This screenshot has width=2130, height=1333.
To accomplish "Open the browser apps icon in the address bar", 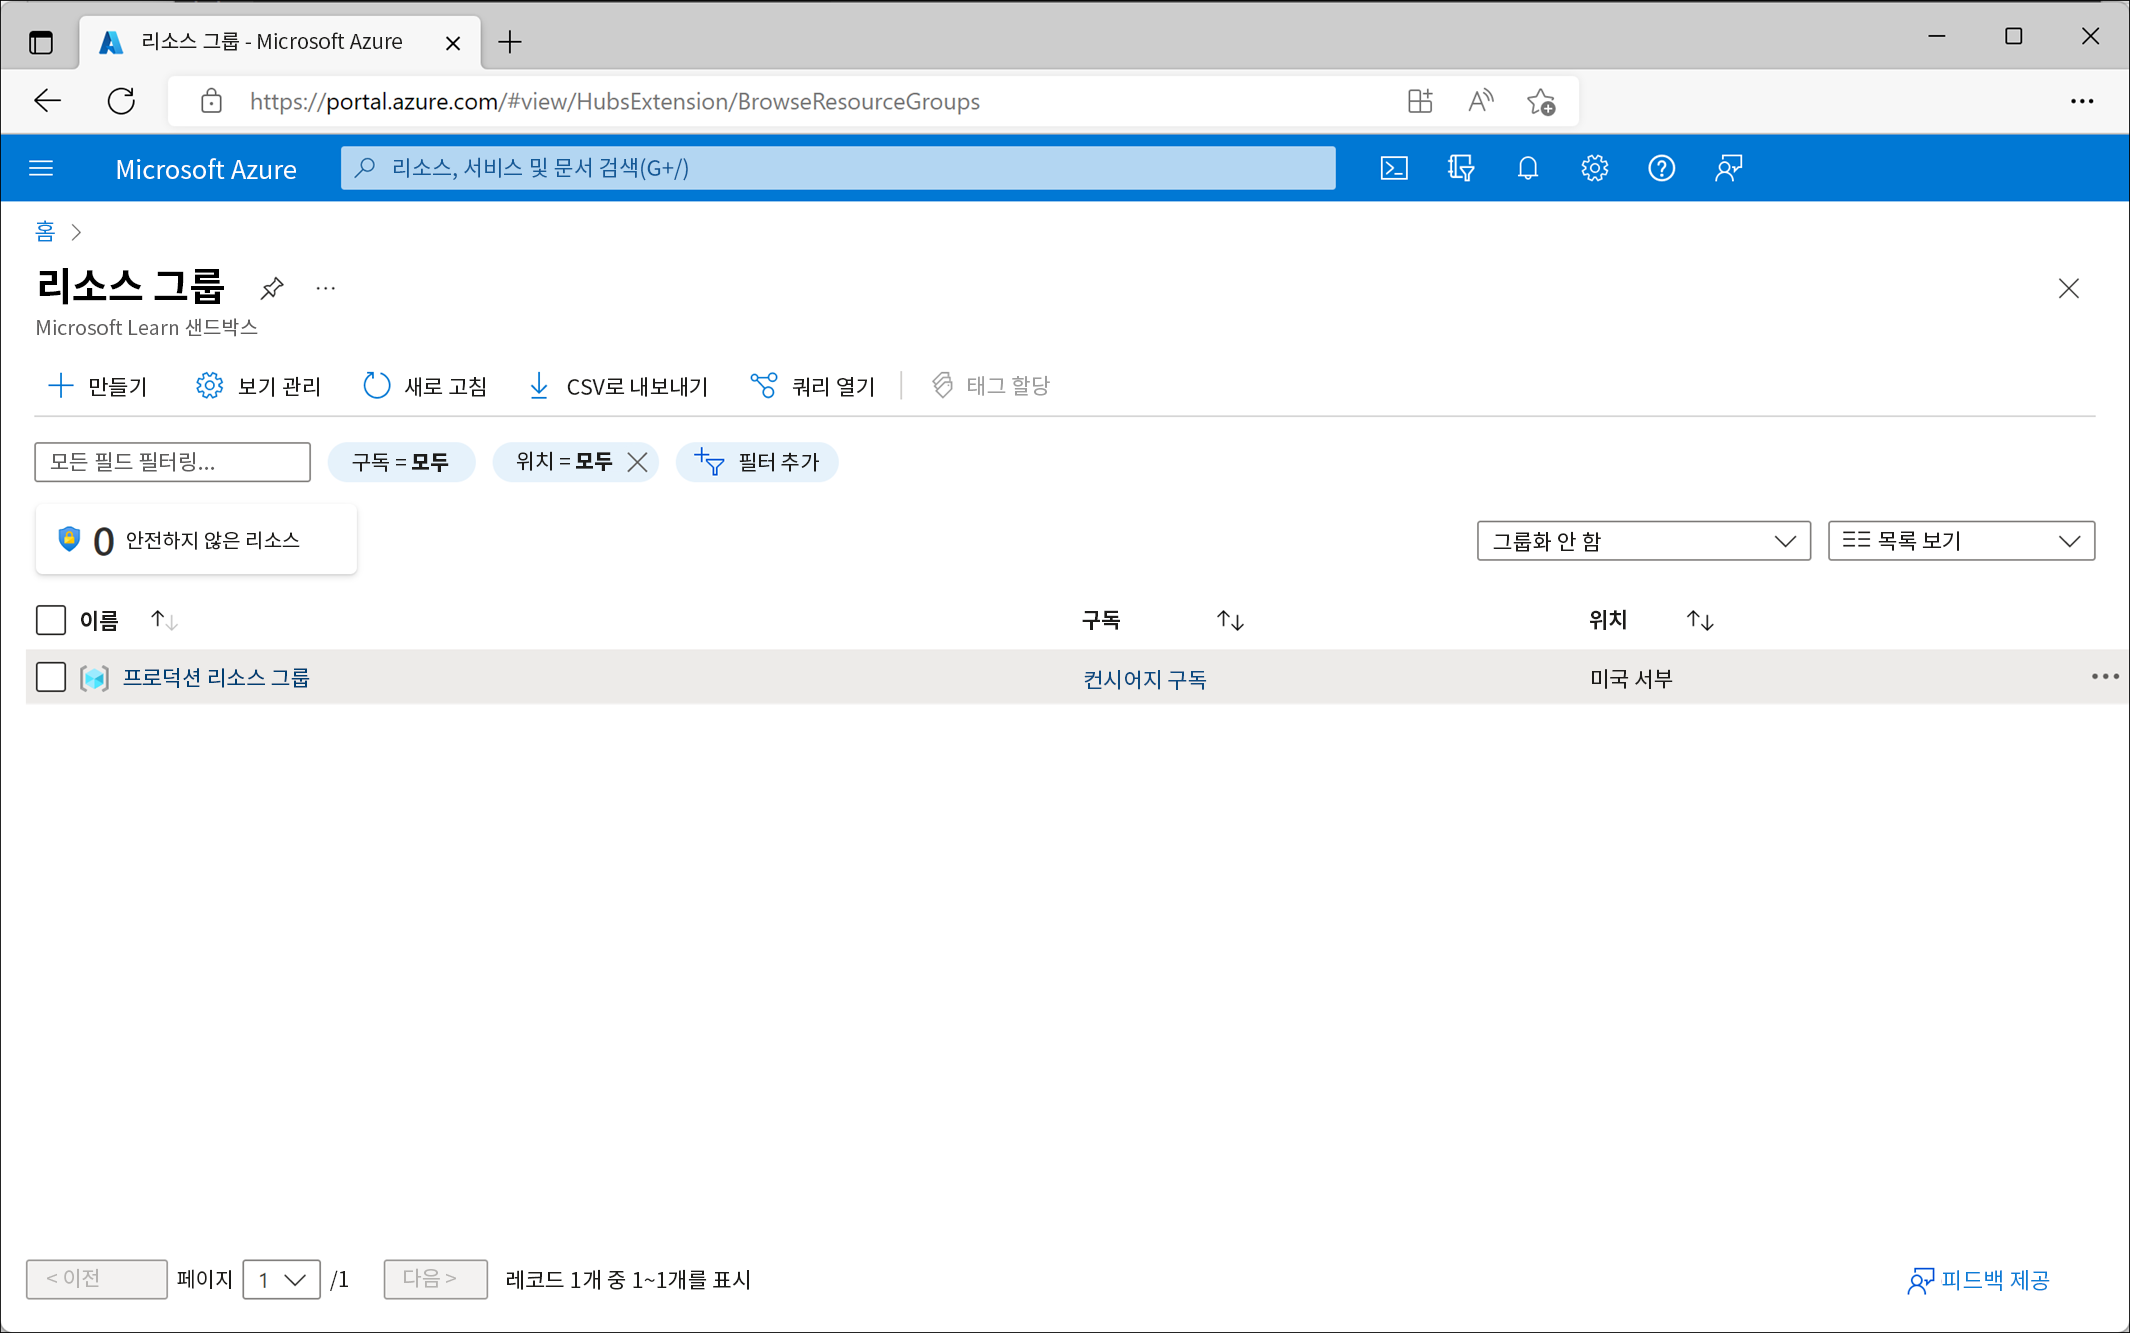I will pyautogui.click(x=1419, y=101).
